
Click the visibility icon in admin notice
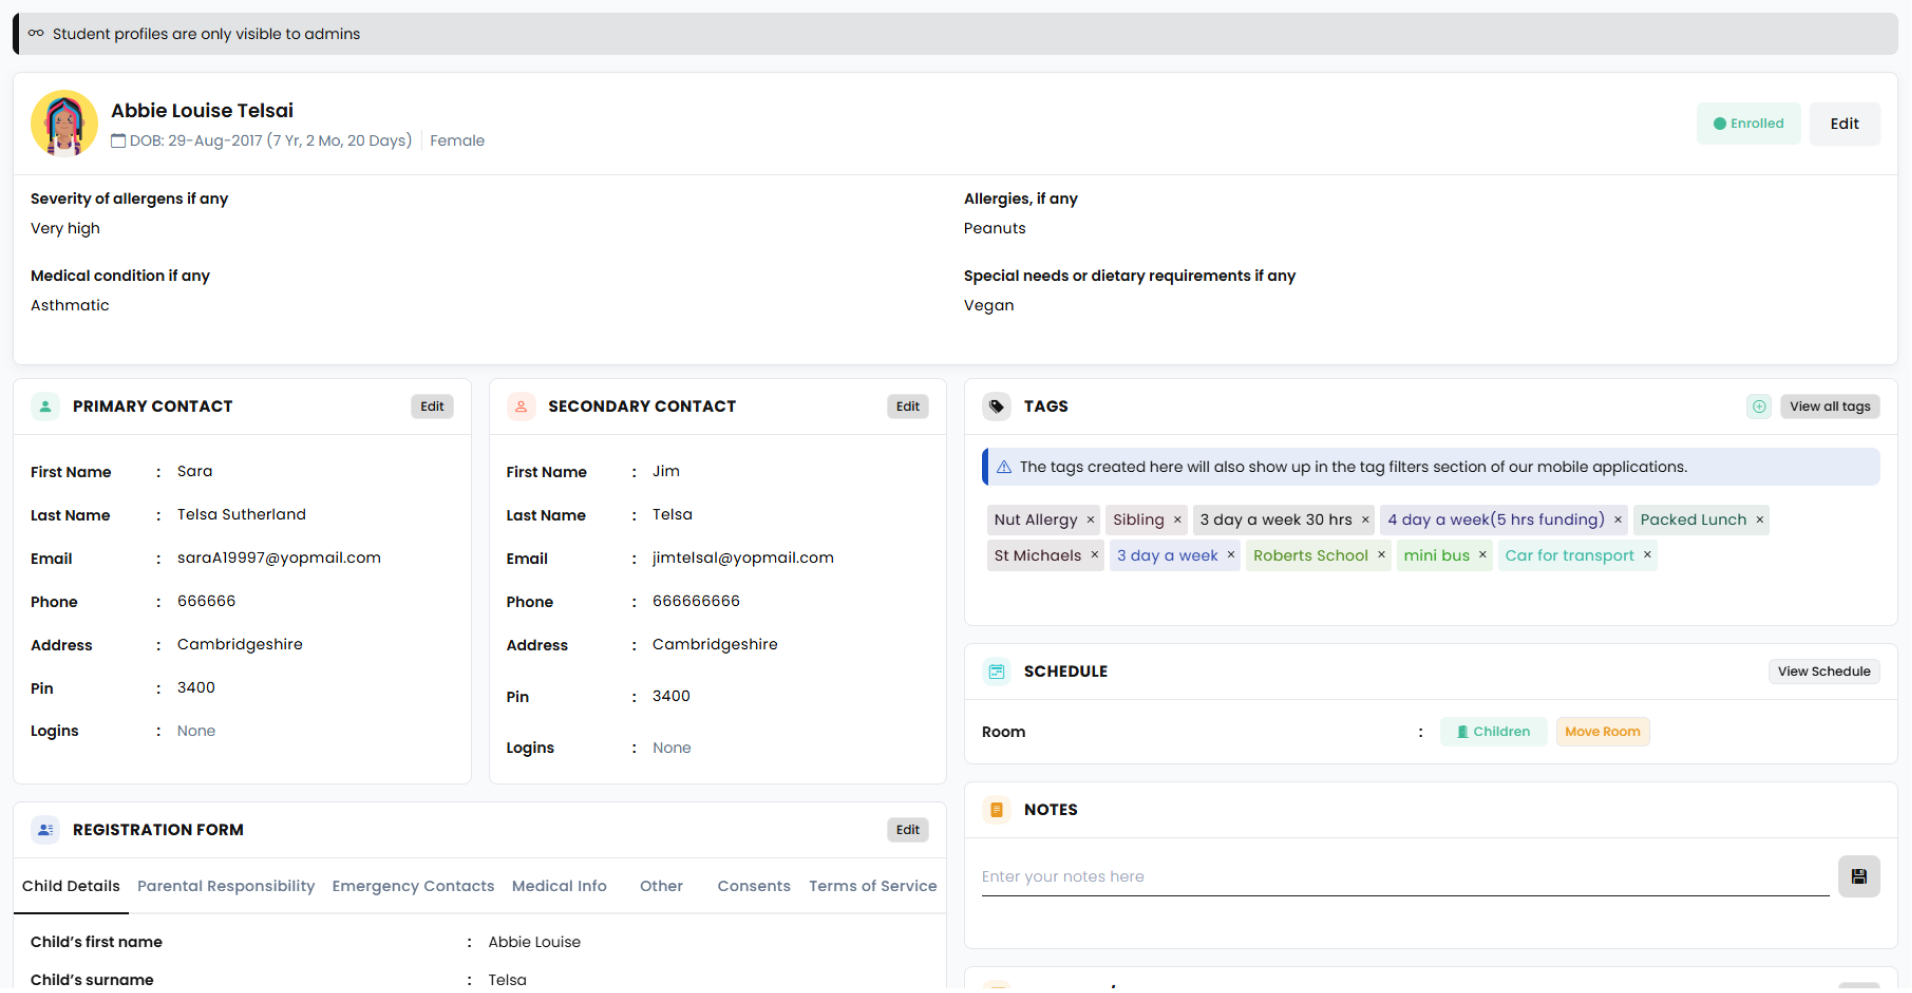36,33
